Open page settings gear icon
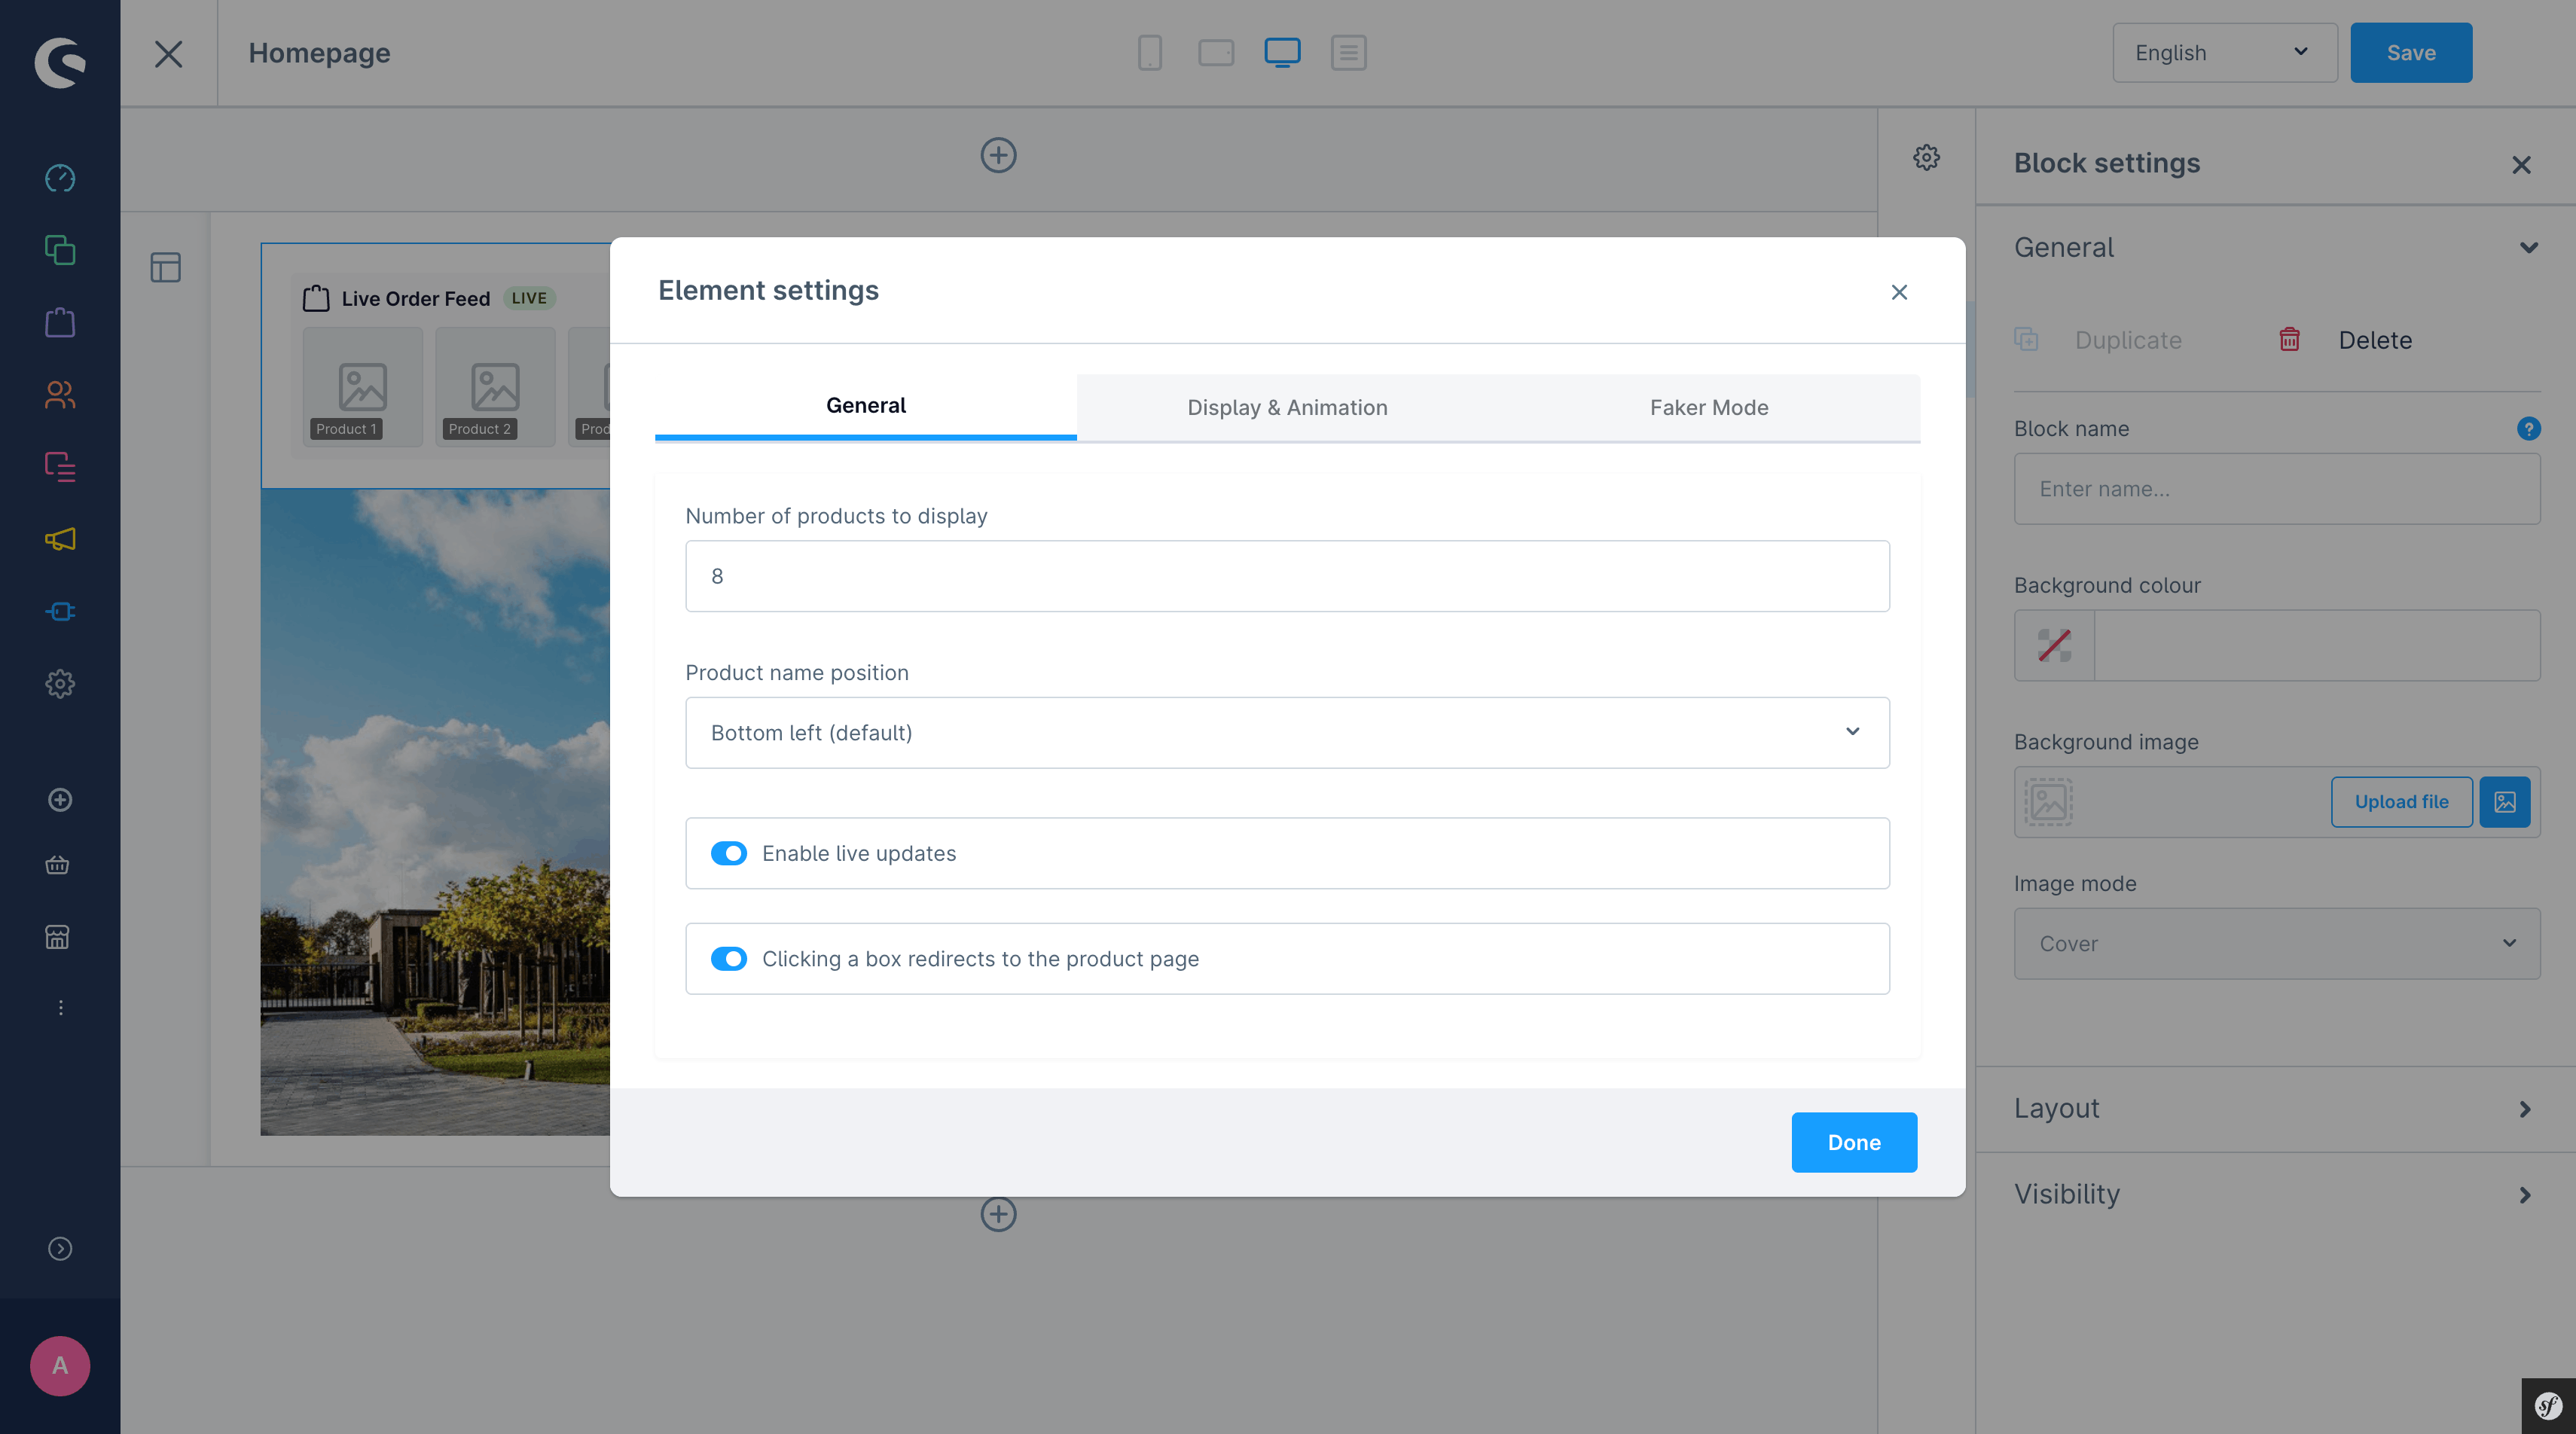Viewport: 2576px width, 1434px height. 1926,158
